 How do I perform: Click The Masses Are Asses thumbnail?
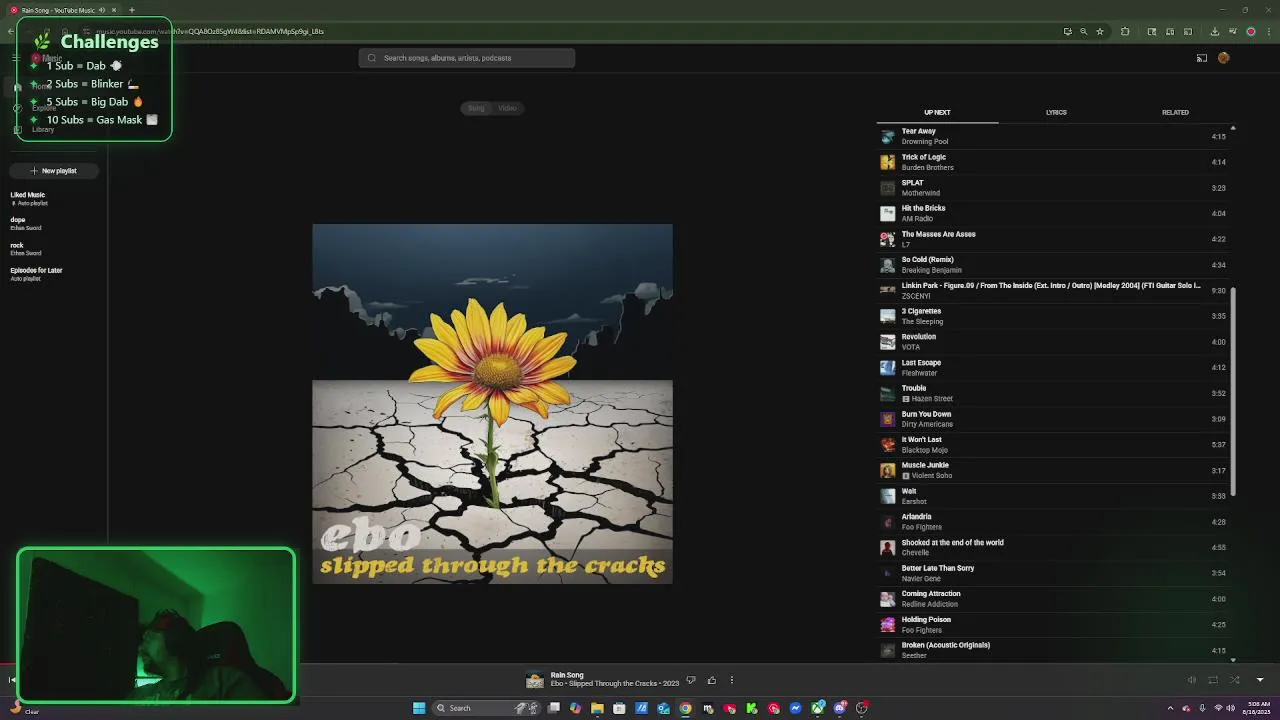(x=887, y=239)
